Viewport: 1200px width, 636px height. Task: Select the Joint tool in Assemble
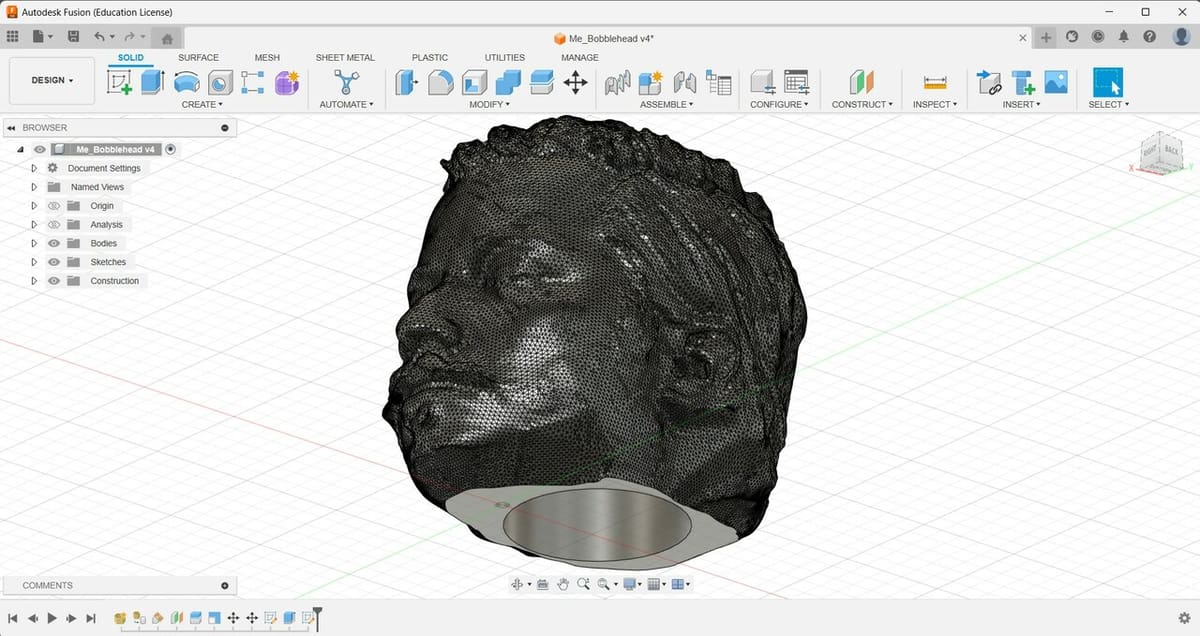[685, 83]
